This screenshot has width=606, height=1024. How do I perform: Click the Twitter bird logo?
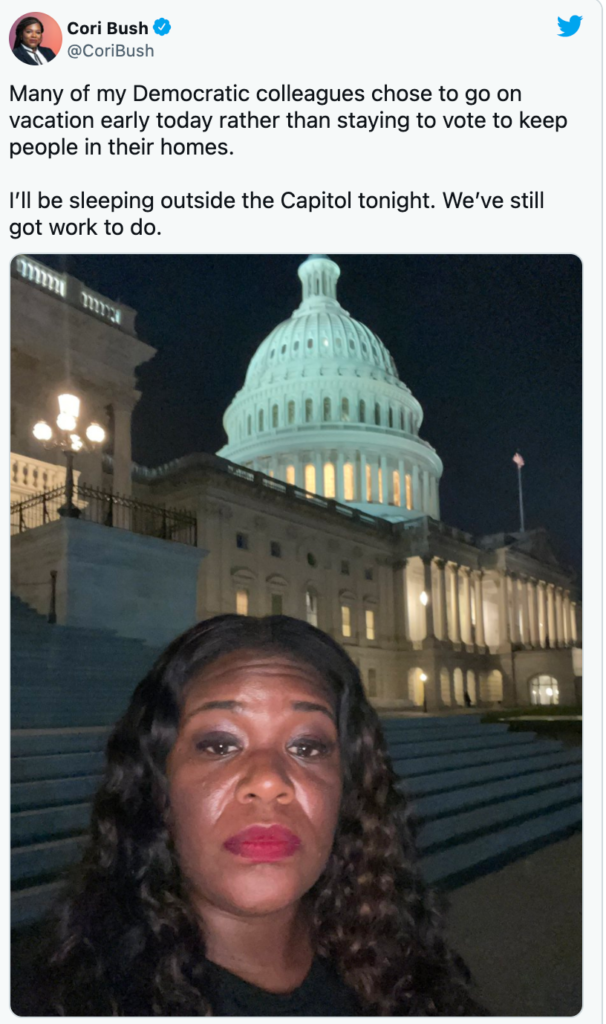click(x=569, y=25)
